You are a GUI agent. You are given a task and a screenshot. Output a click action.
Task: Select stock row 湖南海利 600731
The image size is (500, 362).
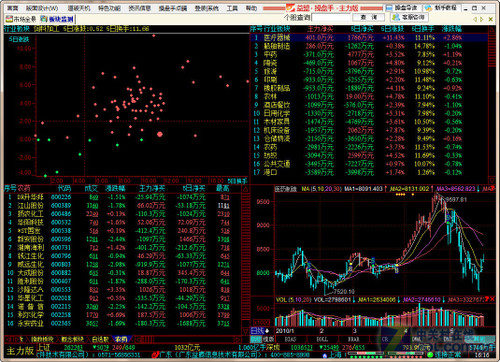point(122,247)
